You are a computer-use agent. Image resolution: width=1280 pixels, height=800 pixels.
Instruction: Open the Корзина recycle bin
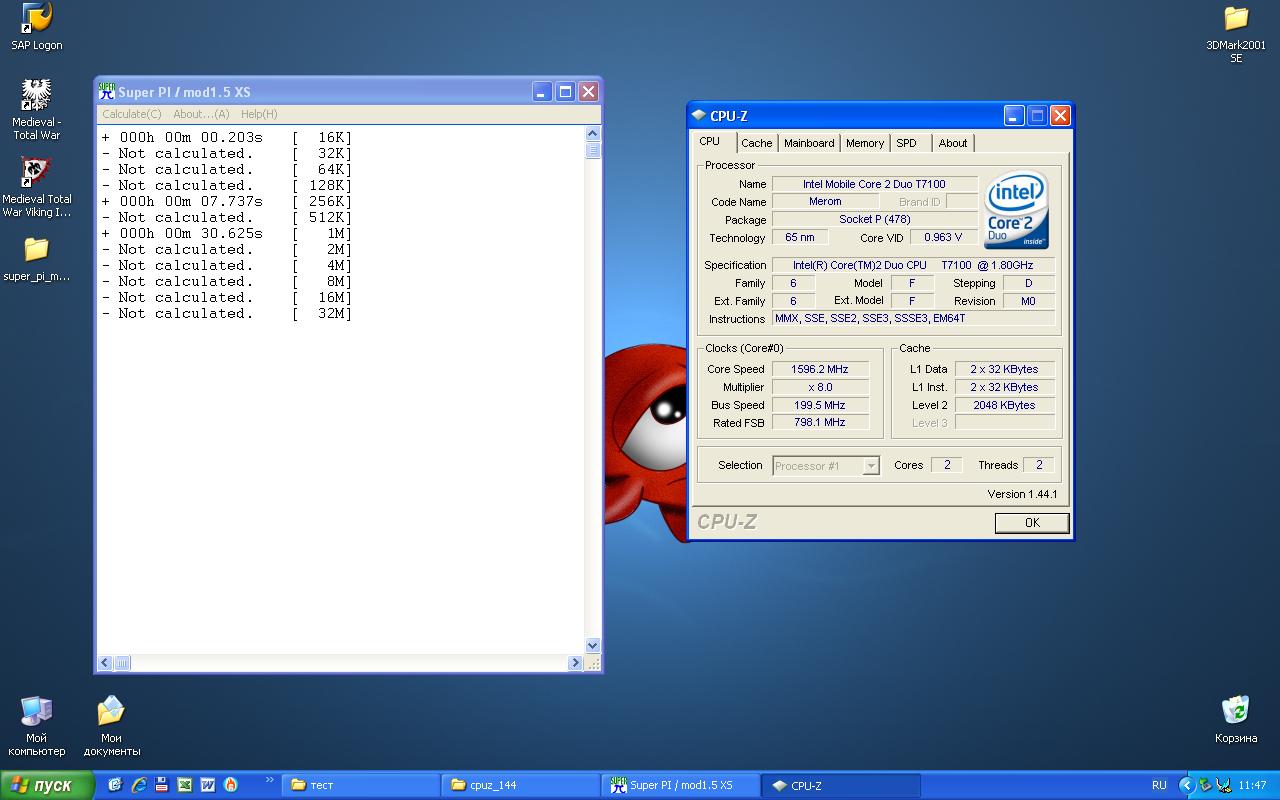(1236, 720)
